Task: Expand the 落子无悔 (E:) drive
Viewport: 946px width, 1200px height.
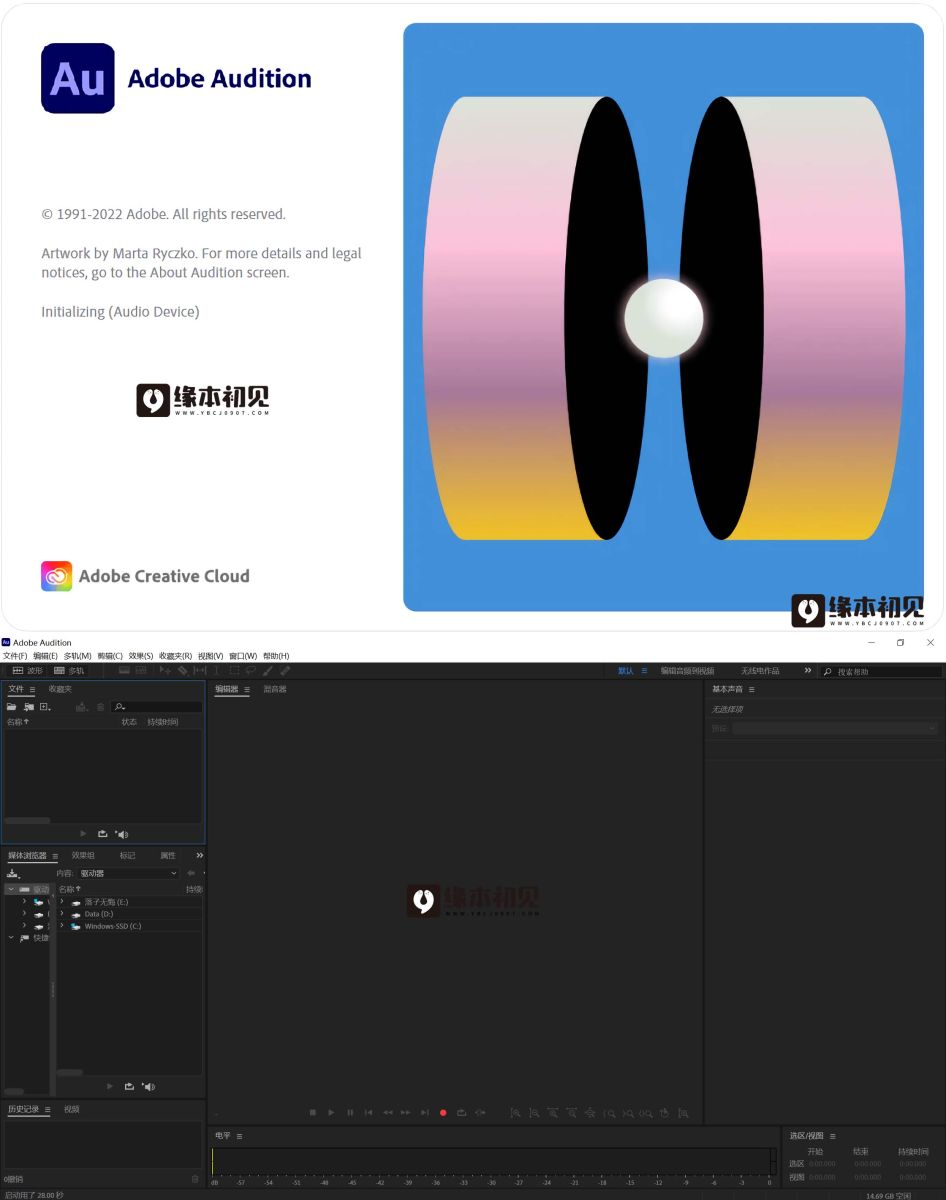Action: coord(62,902)
